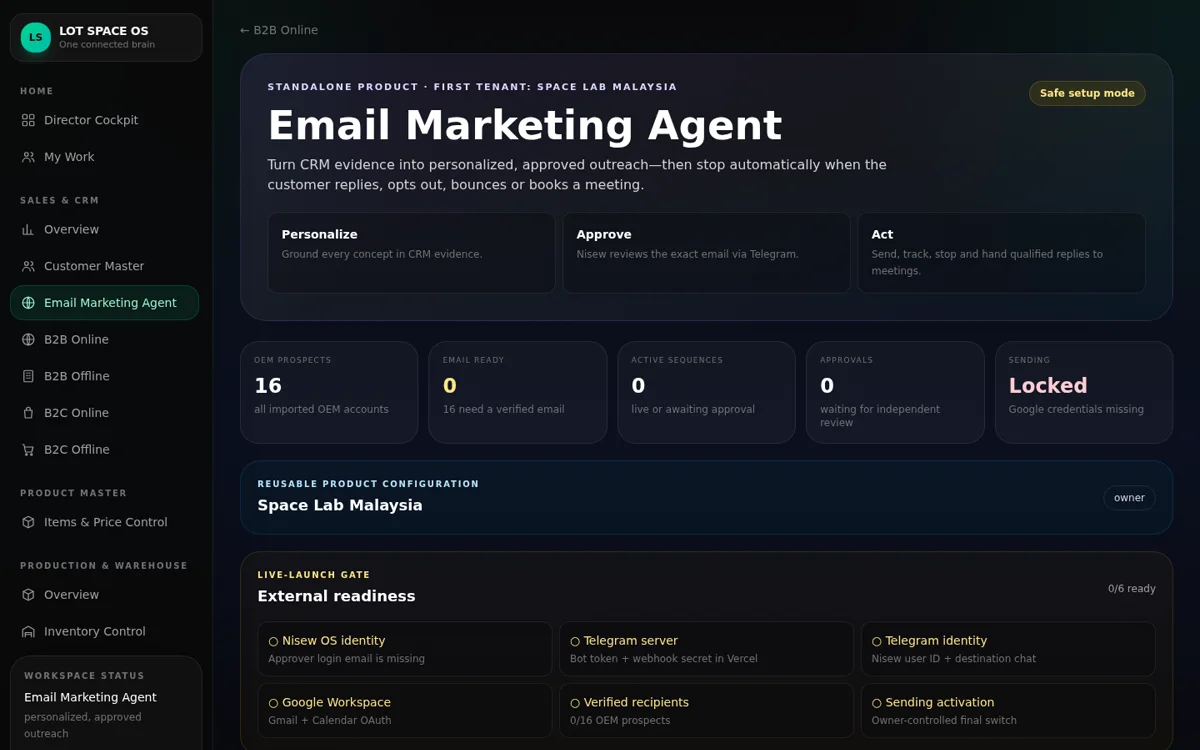Screen dimensions: 1200x750
Task: Click the Telegram identity readiness item
Action: click(1008, 649)
